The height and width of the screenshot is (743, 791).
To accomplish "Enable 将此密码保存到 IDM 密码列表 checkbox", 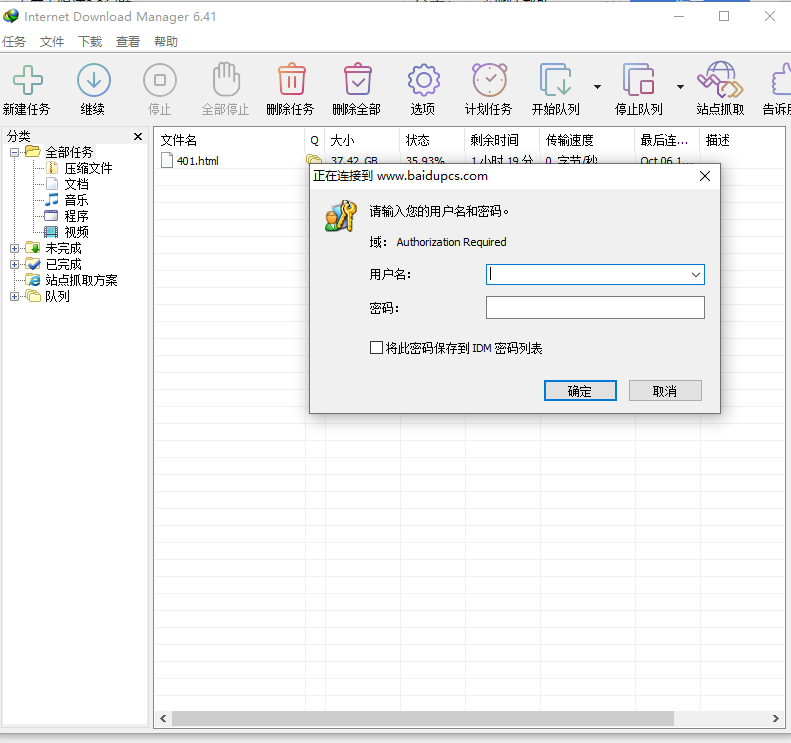I will click(376, 348).
